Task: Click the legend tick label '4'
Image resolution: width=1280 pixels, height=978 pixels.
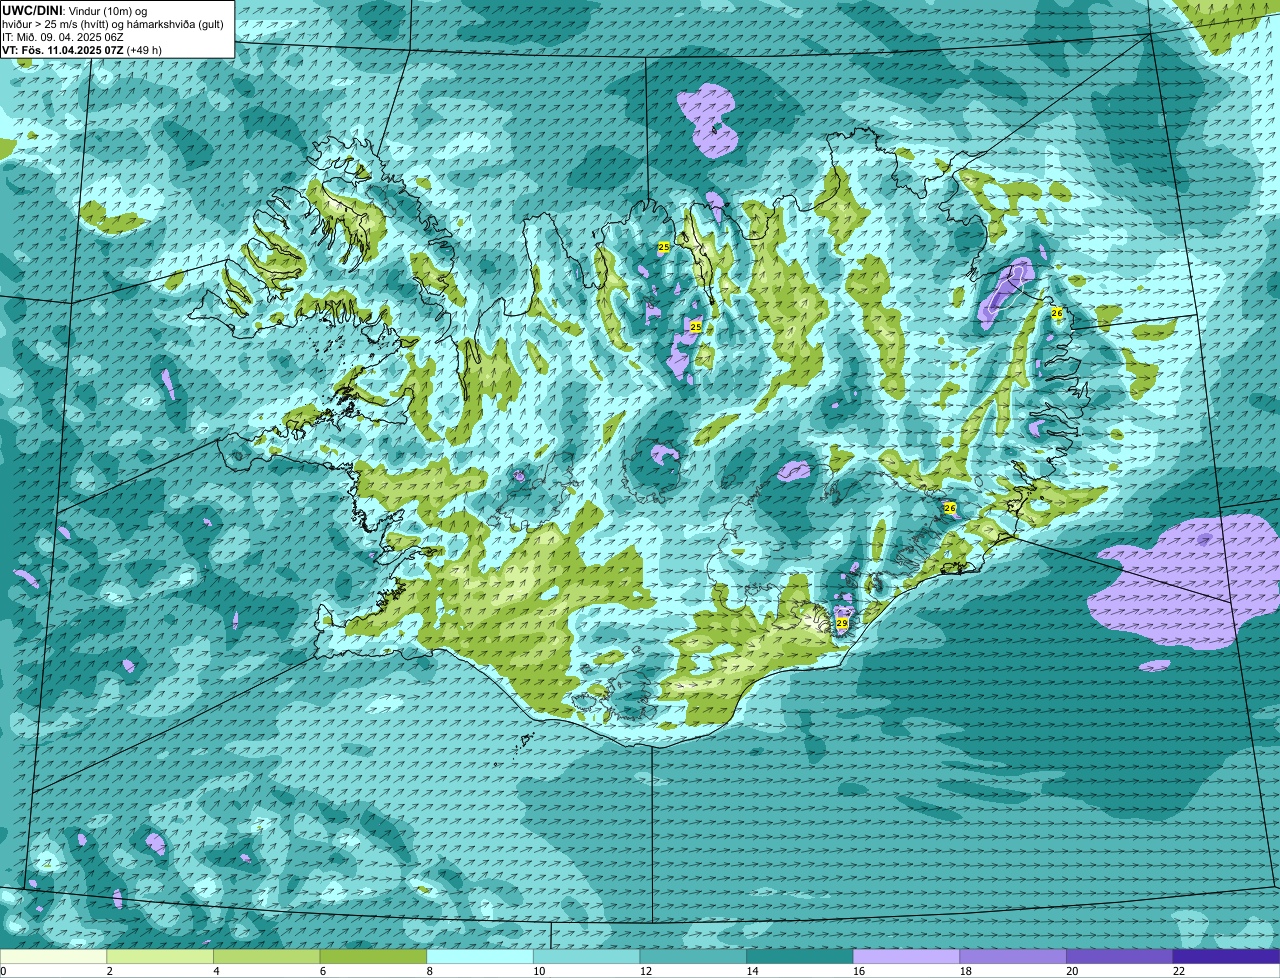Action: pos(216,971)
